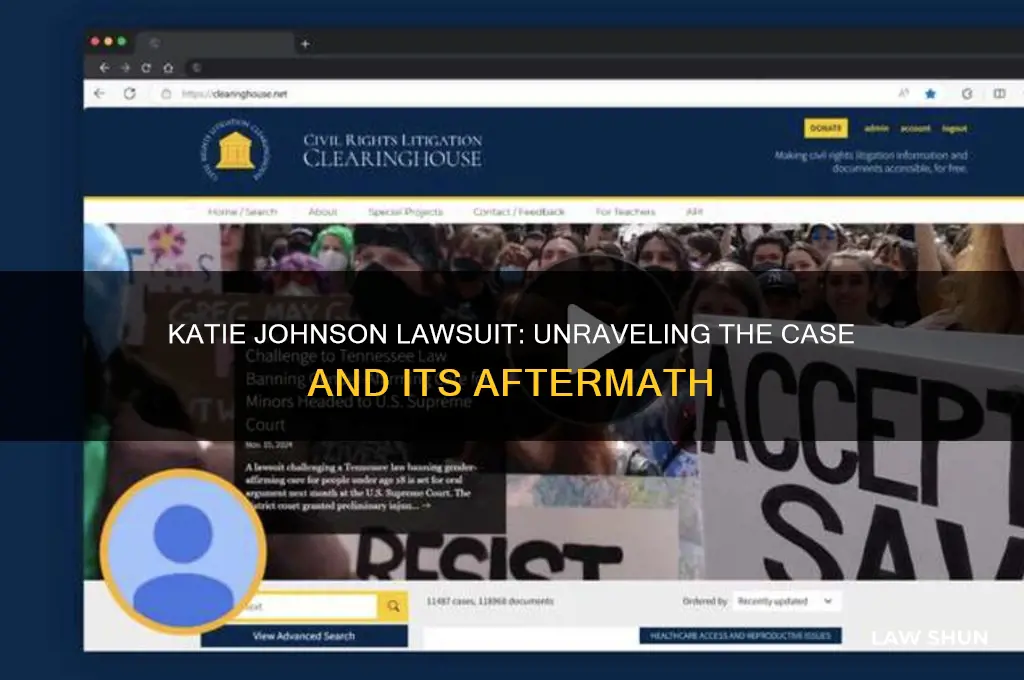The height and width of the screenshot is (680, 1024).
Task: Open the Contact / Feedback menu item
Action: point(519,212)
